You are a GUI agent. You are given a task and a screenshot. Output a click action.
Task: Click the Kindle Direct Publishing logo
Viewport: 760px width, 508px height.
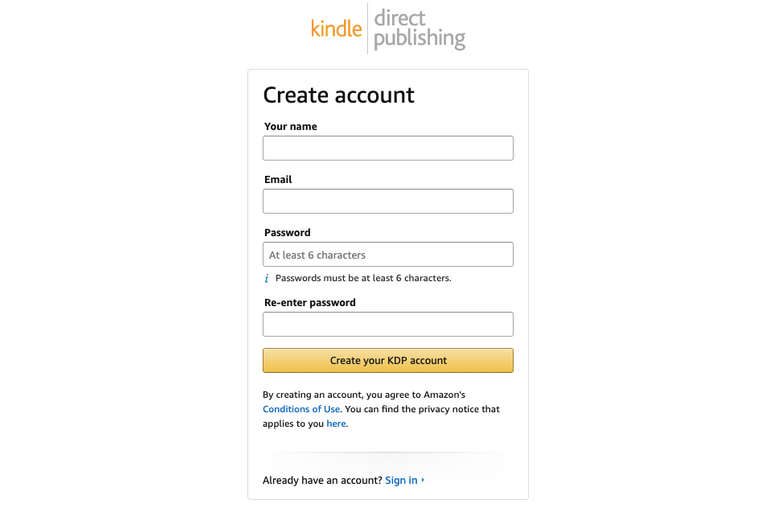coord(388,29)
